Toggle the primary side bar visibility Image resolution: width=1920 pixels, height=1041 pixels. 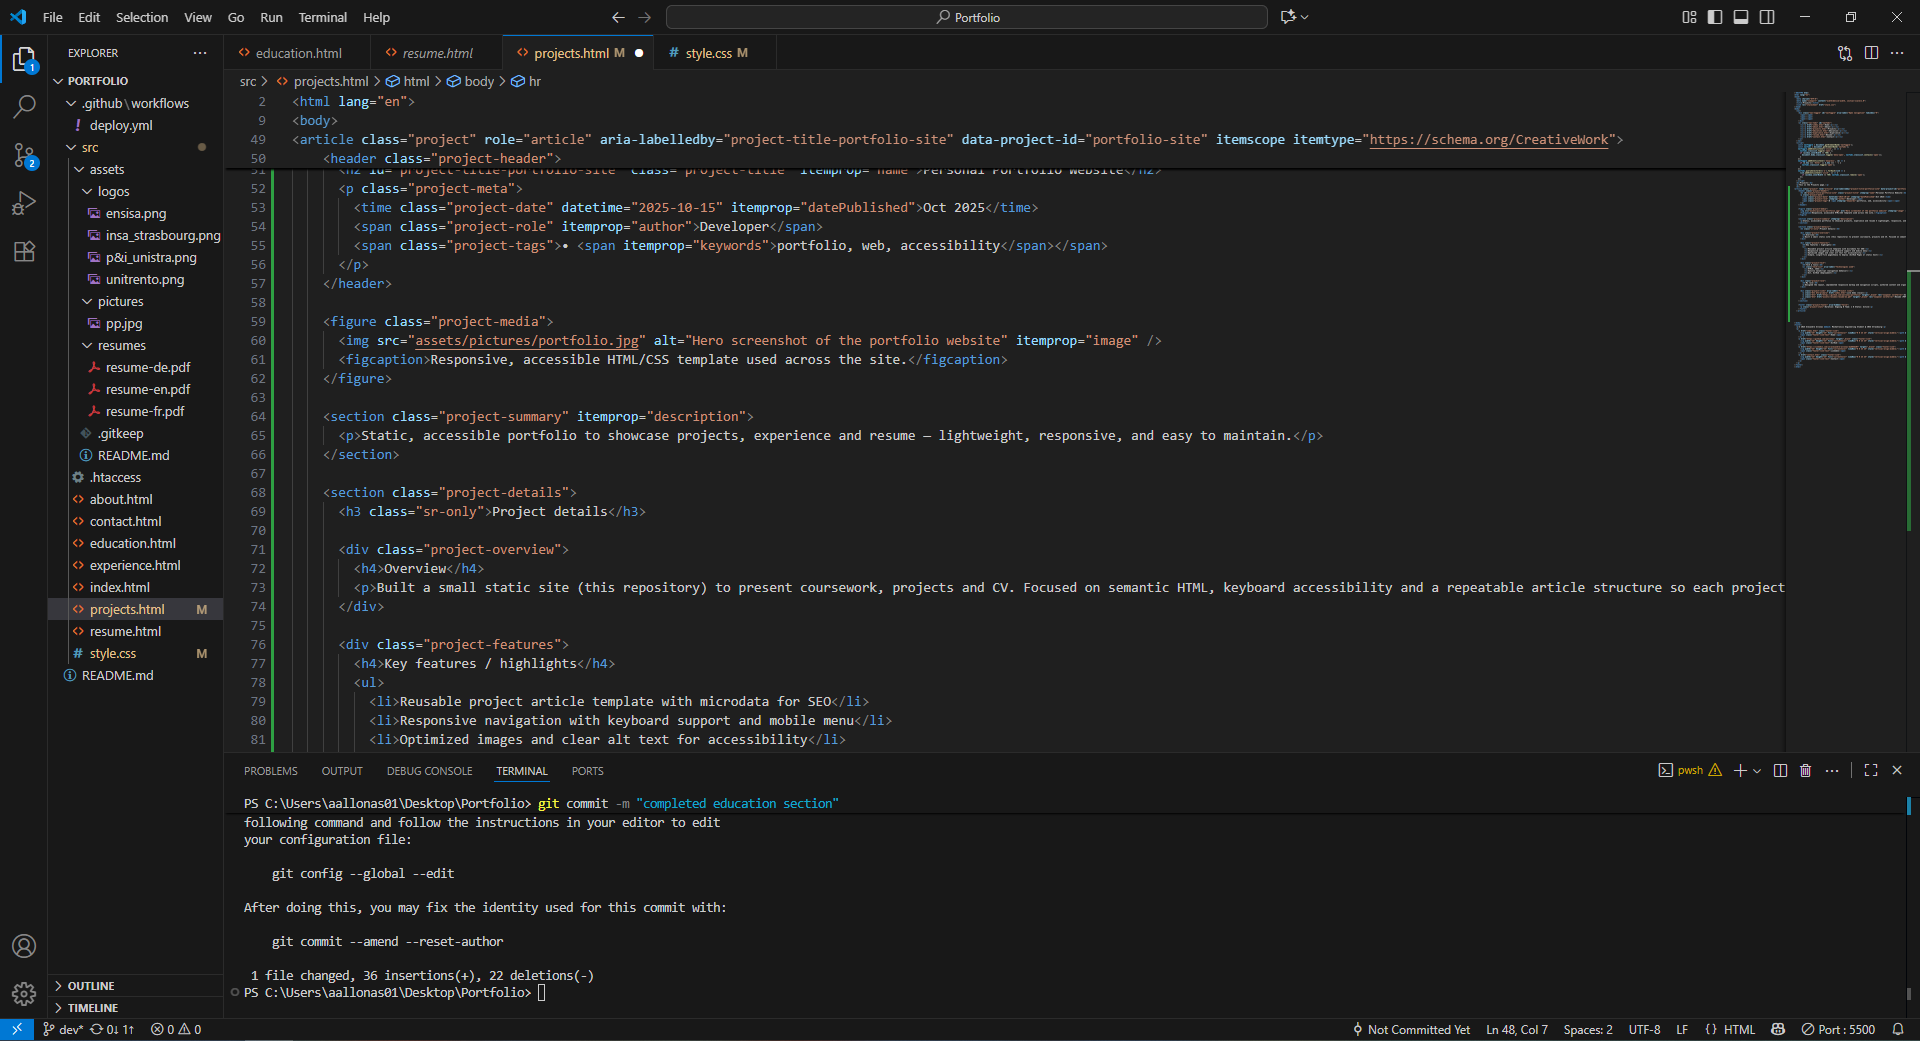point(1715,17)
